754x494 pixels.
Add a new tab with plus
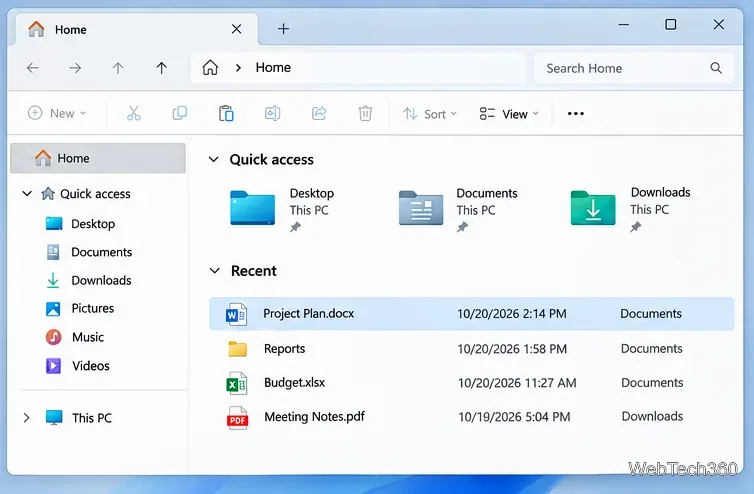[283, 29]
